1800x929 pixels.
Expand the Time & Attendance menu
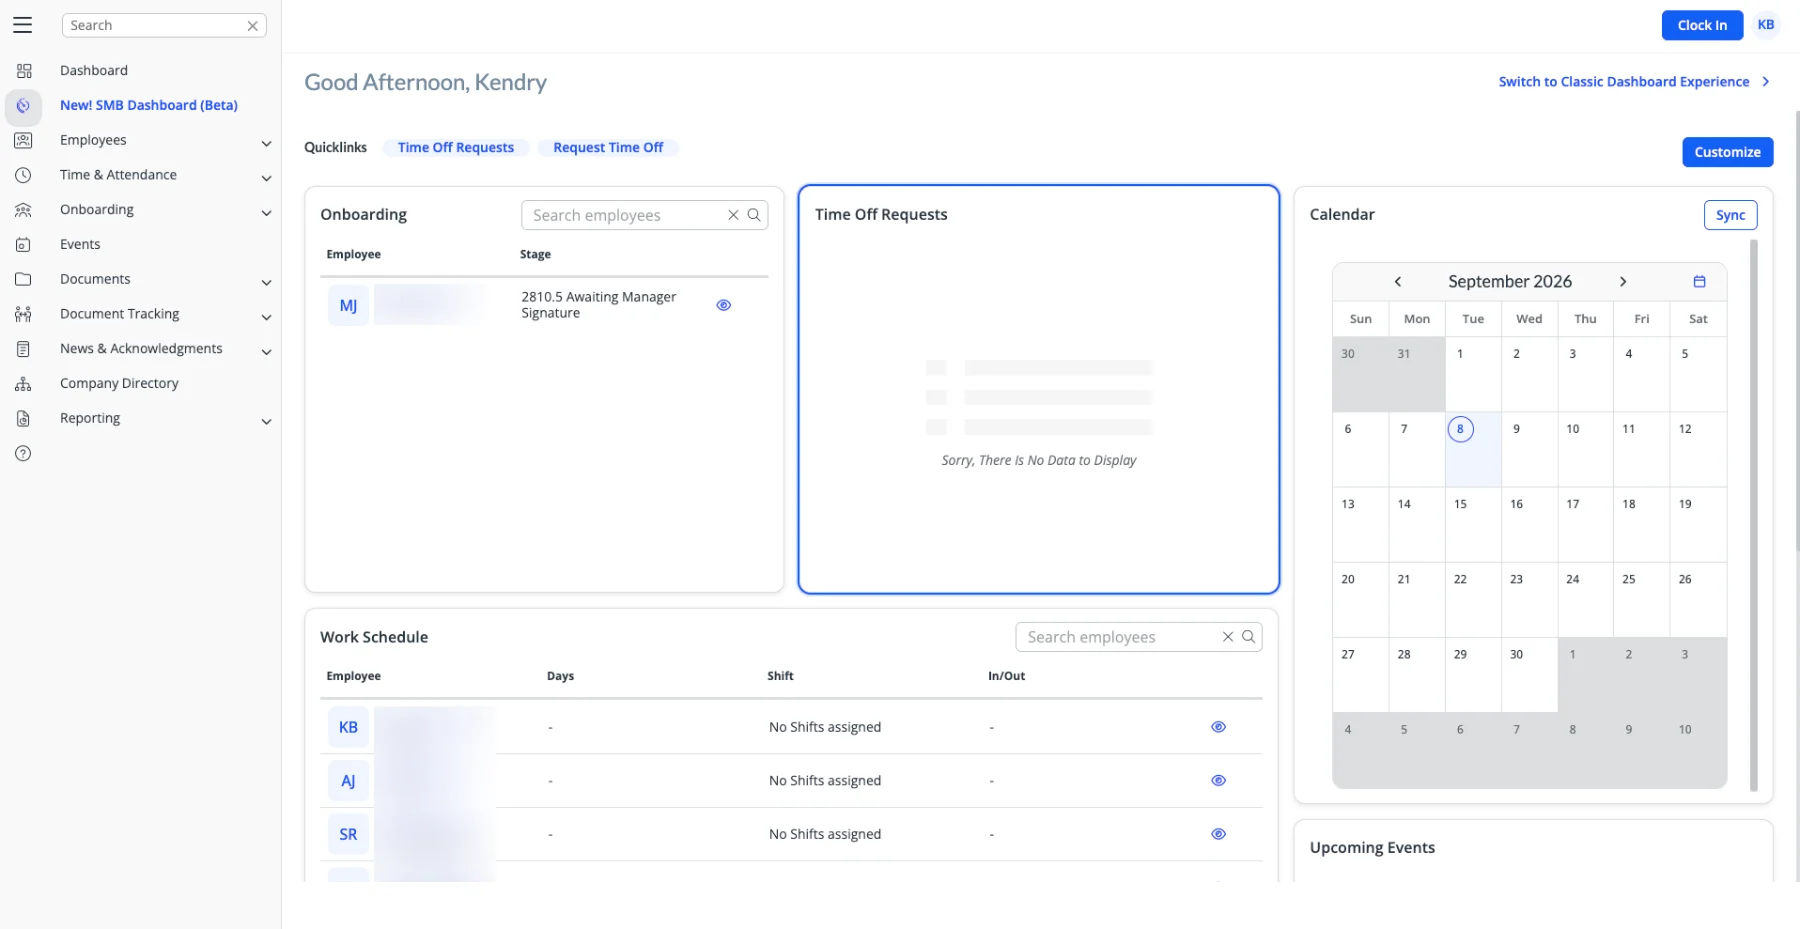(266, 179)
